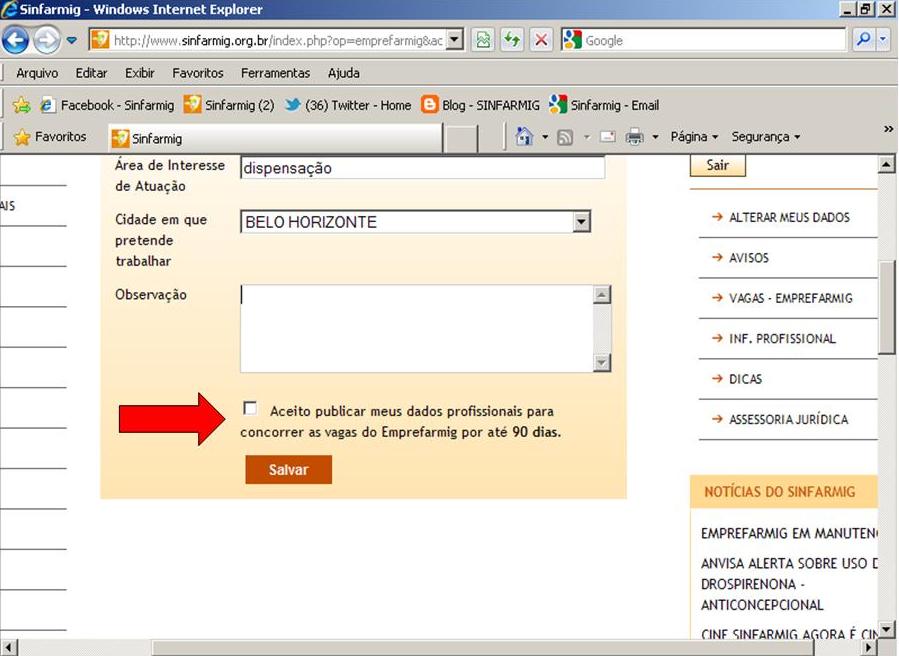Open the VAGAS - EMPREFARMIG link
Viewport: 899px width, 656px height.
790,298
